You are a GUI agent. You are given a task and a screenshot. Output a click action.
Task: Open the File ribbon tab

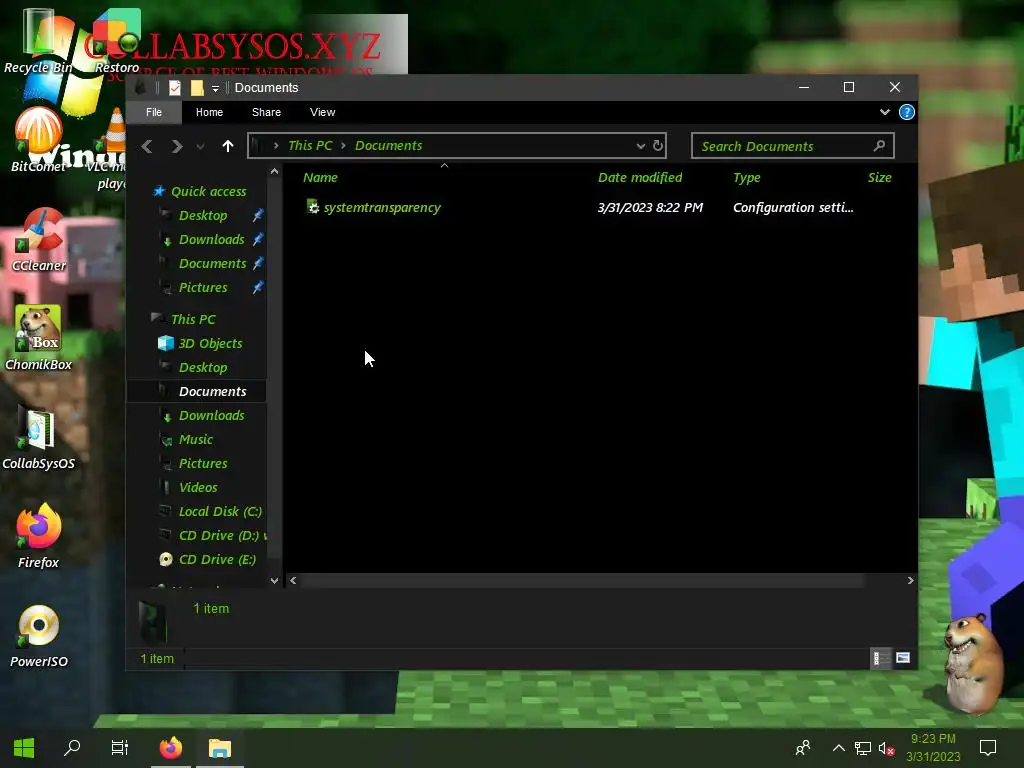click(x=154, y=112)
